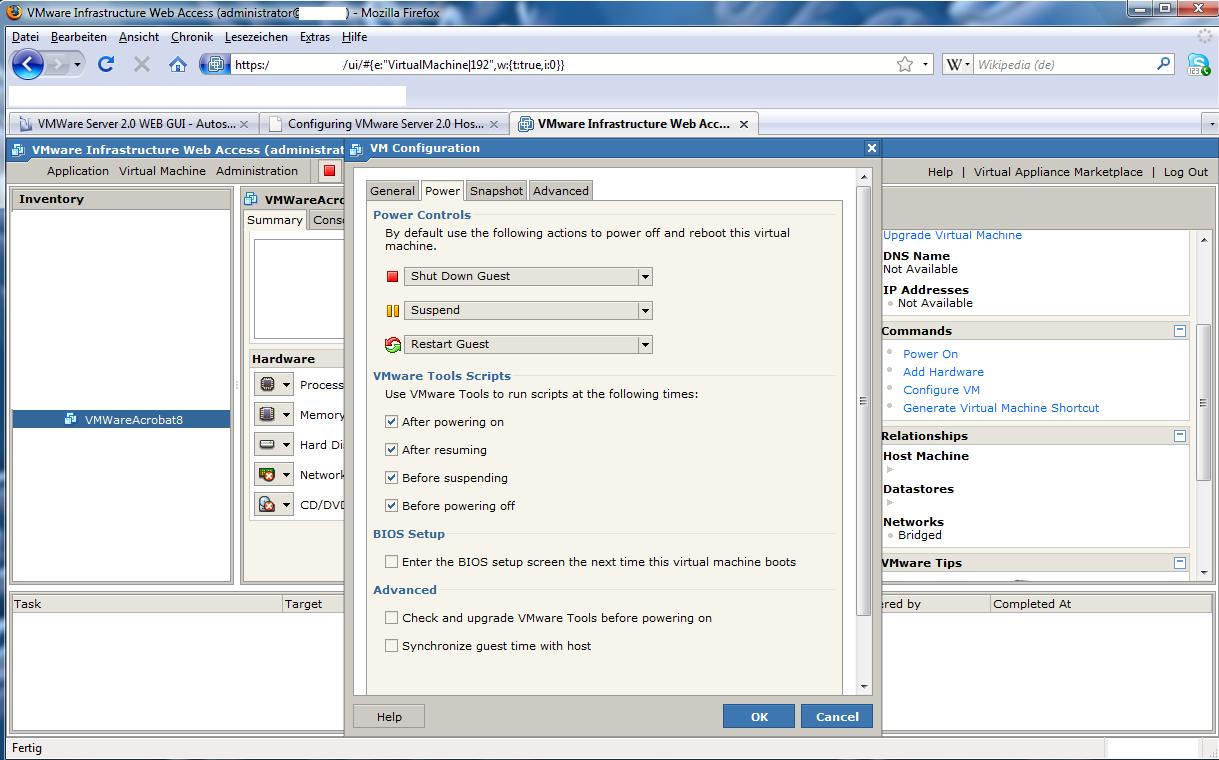This screenshot has height=760, width=1219.
Task: Switch to the General tab in VM Configuration
Action: click(392, 191)
